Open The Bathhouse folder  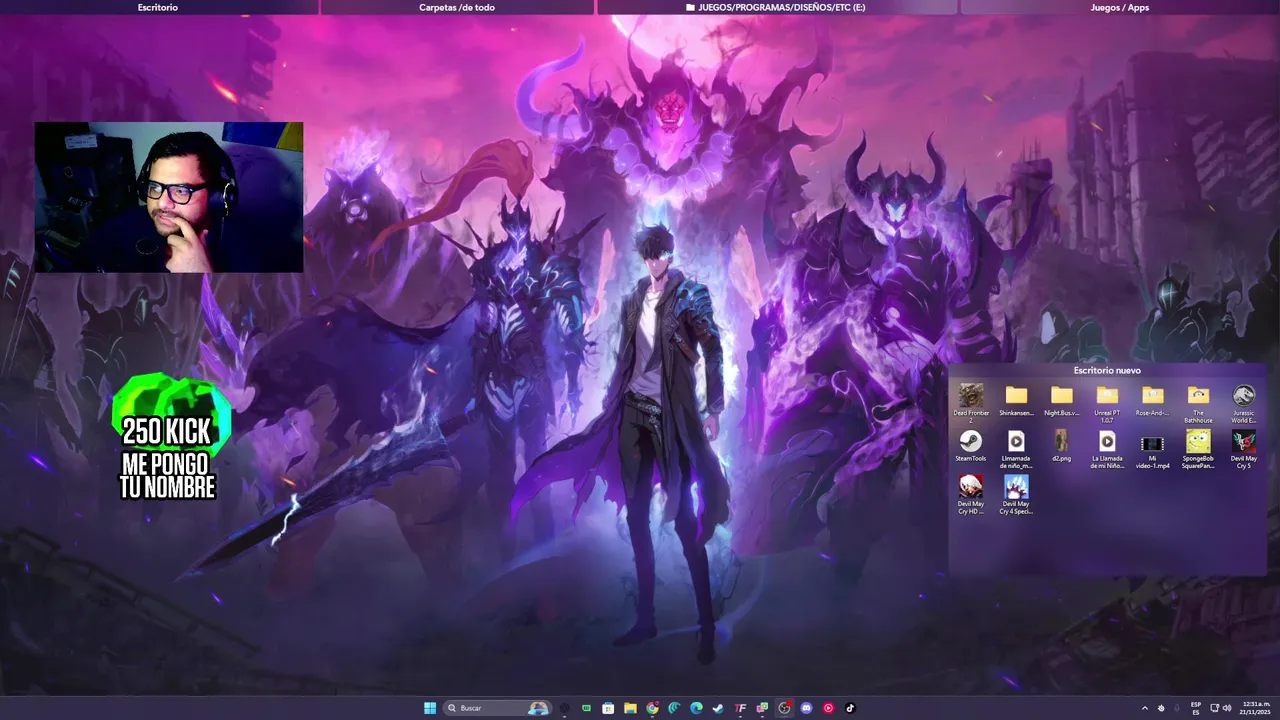point(1198,402)
